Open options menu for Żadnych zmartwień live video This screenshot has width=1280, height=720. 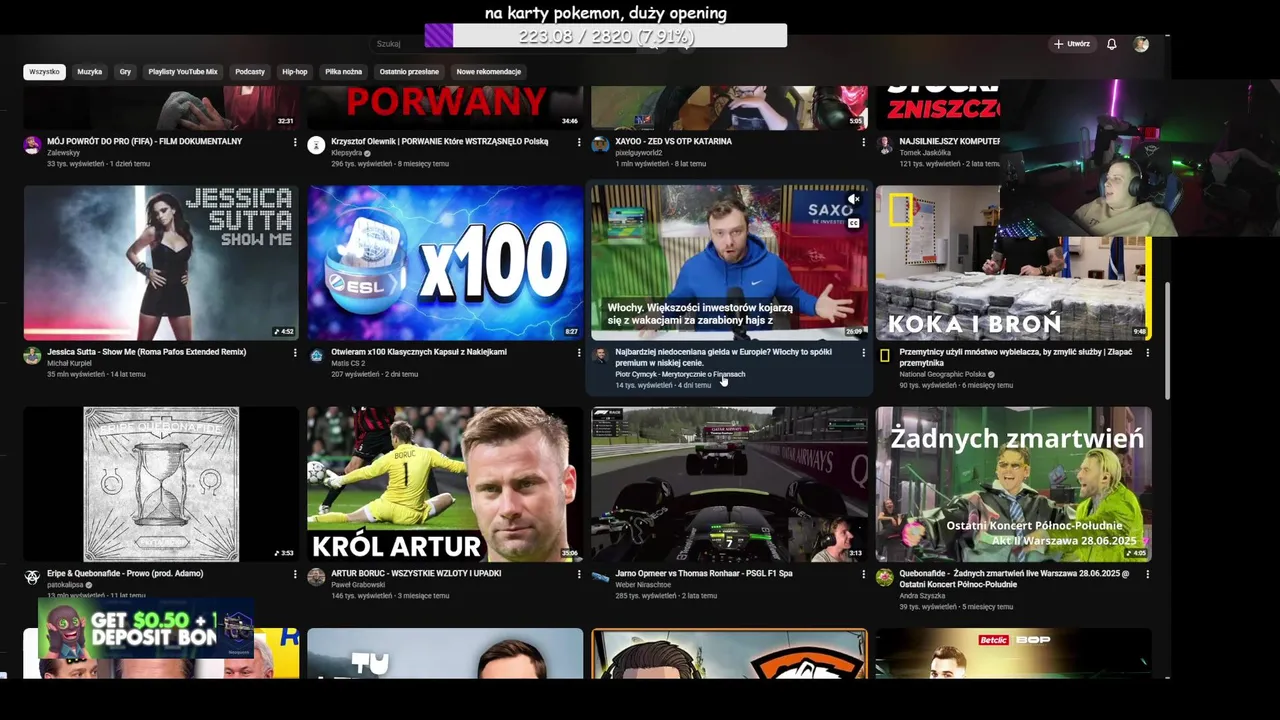coord(1147,575)
